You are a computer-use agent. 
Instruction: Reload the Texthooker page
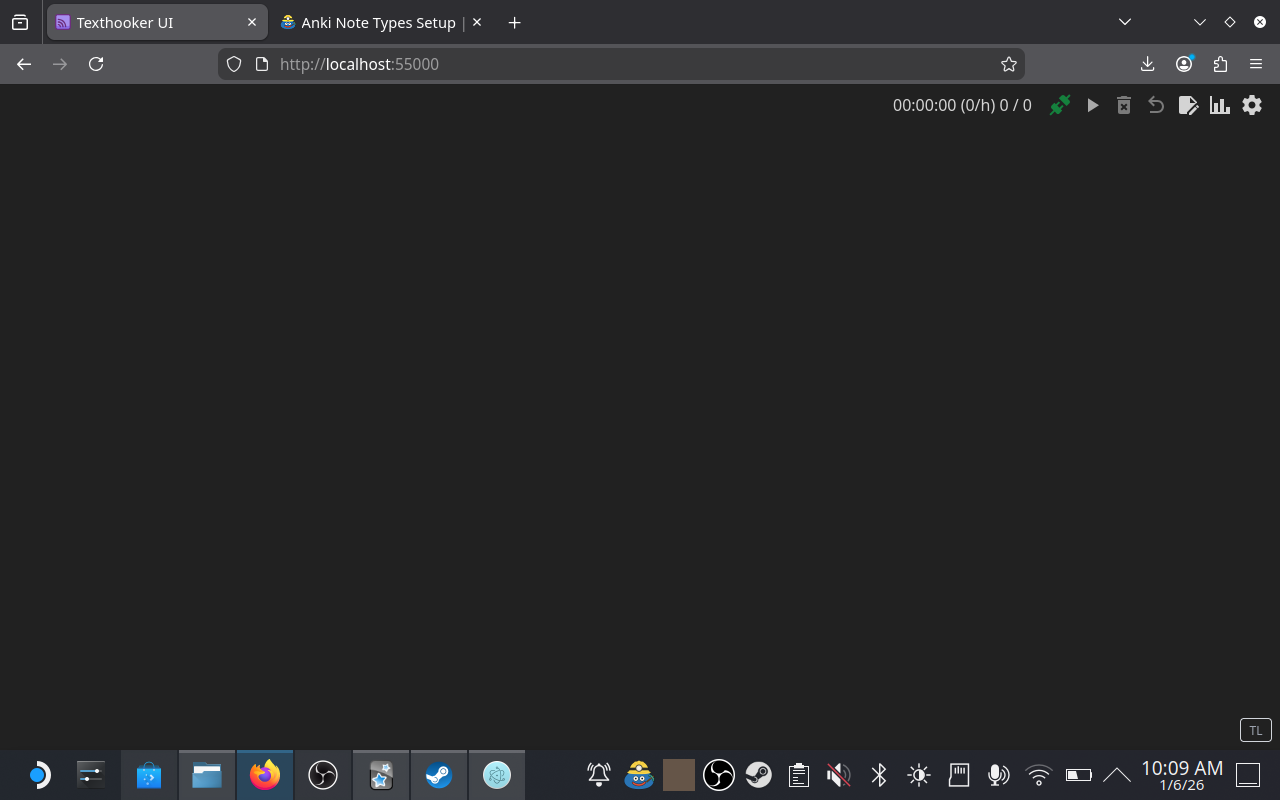96,64
